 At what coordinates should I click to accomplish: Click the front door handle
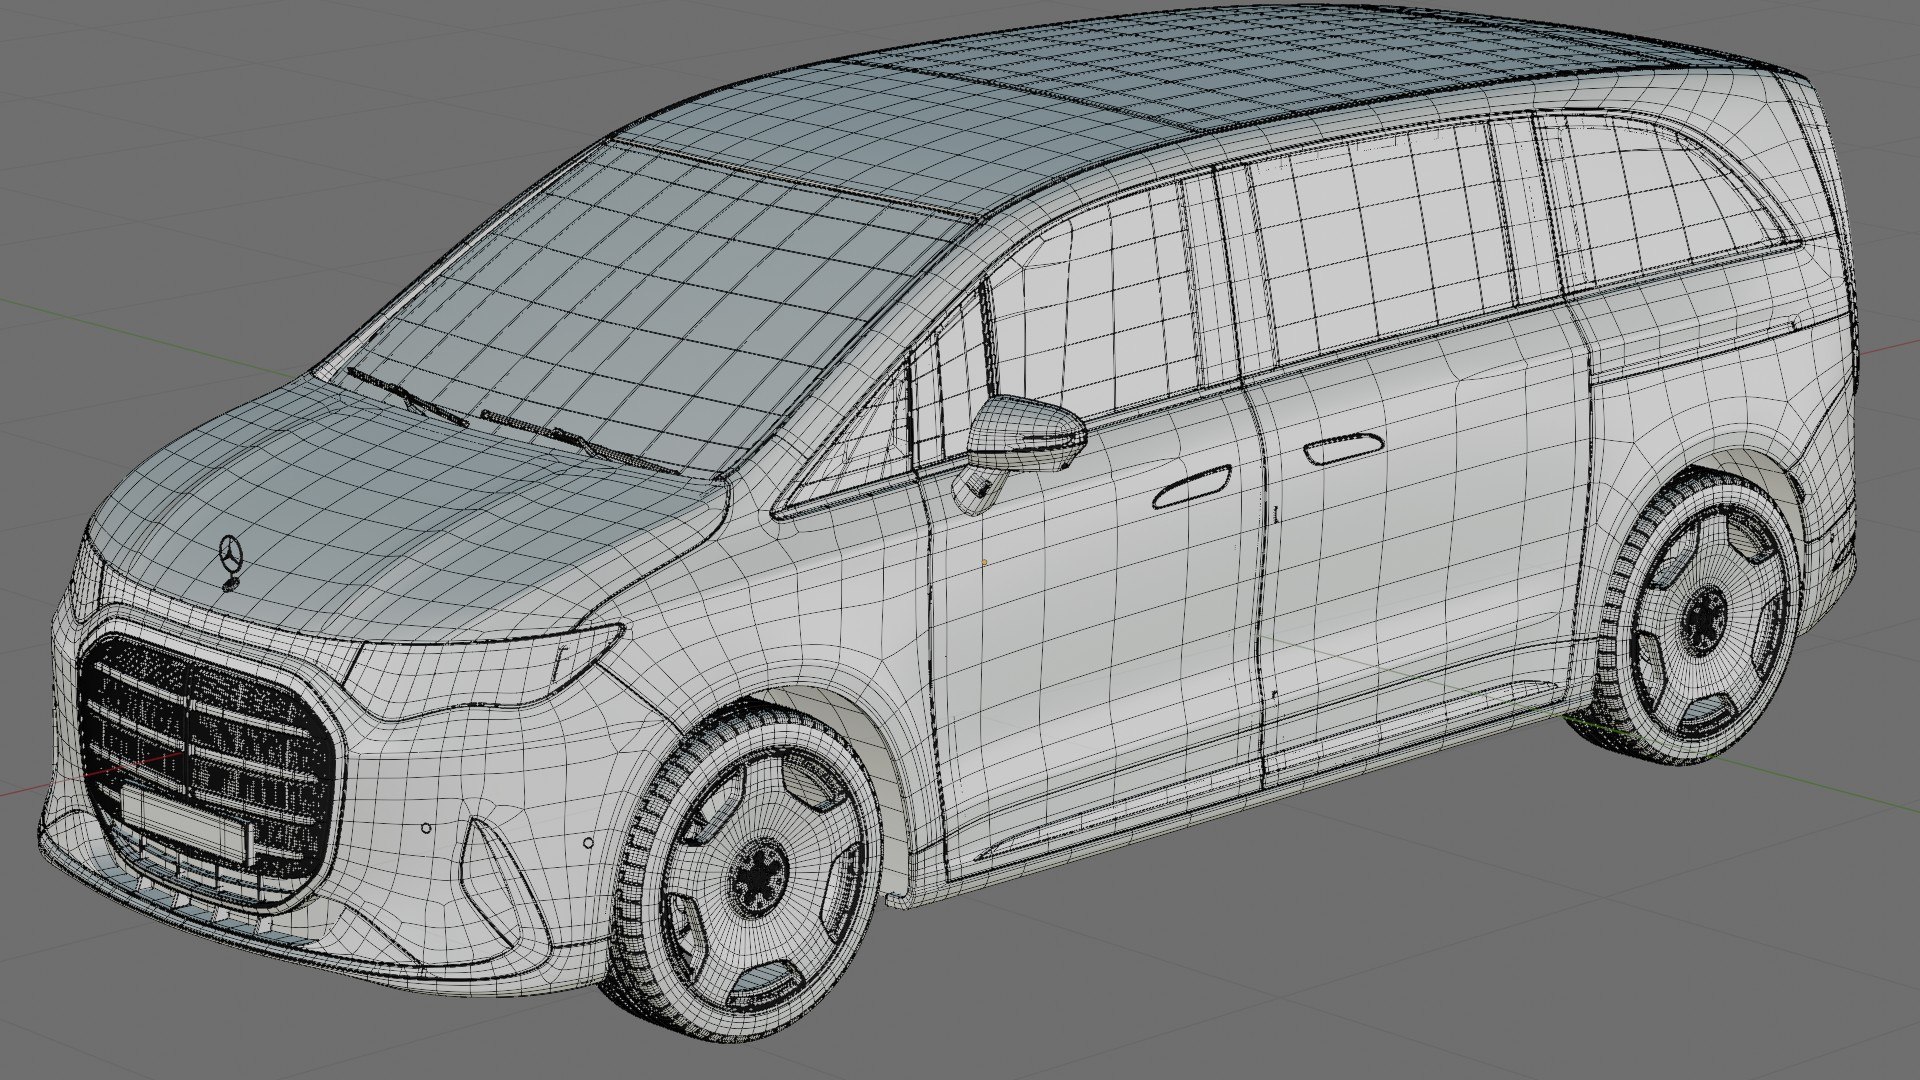tap(1192, 488)
